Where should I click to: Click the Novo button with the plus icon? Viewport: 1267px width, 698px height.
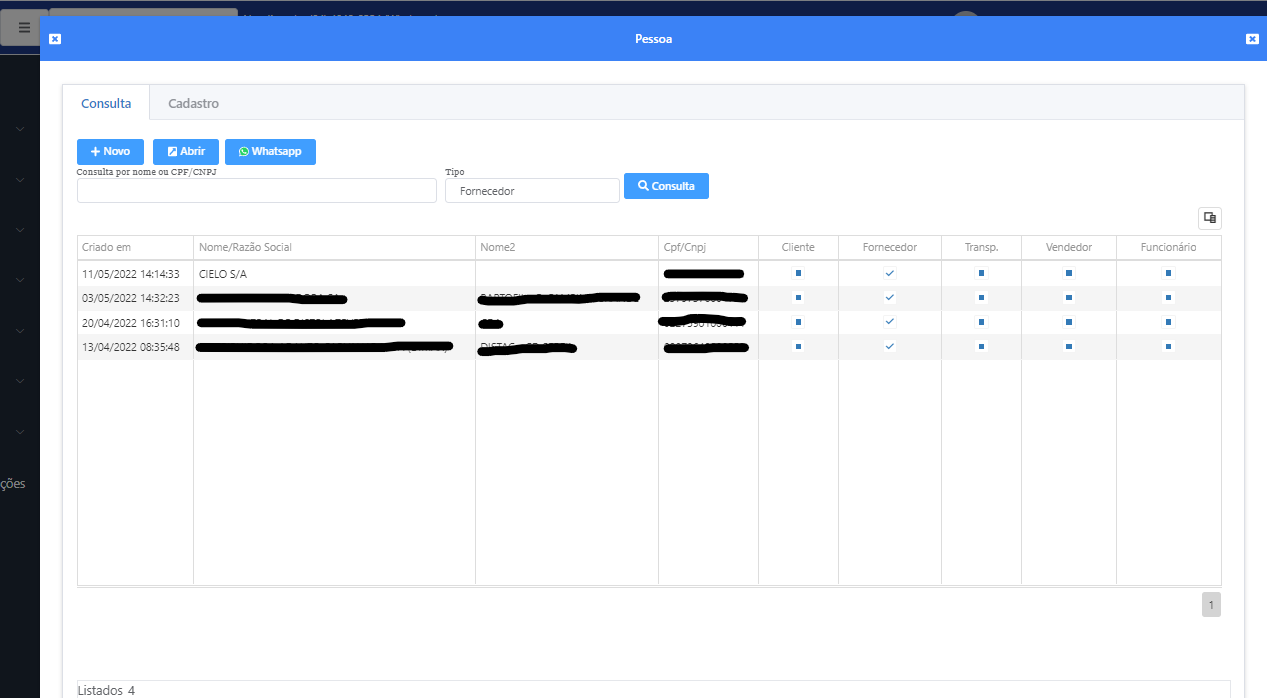pos(110,152)
